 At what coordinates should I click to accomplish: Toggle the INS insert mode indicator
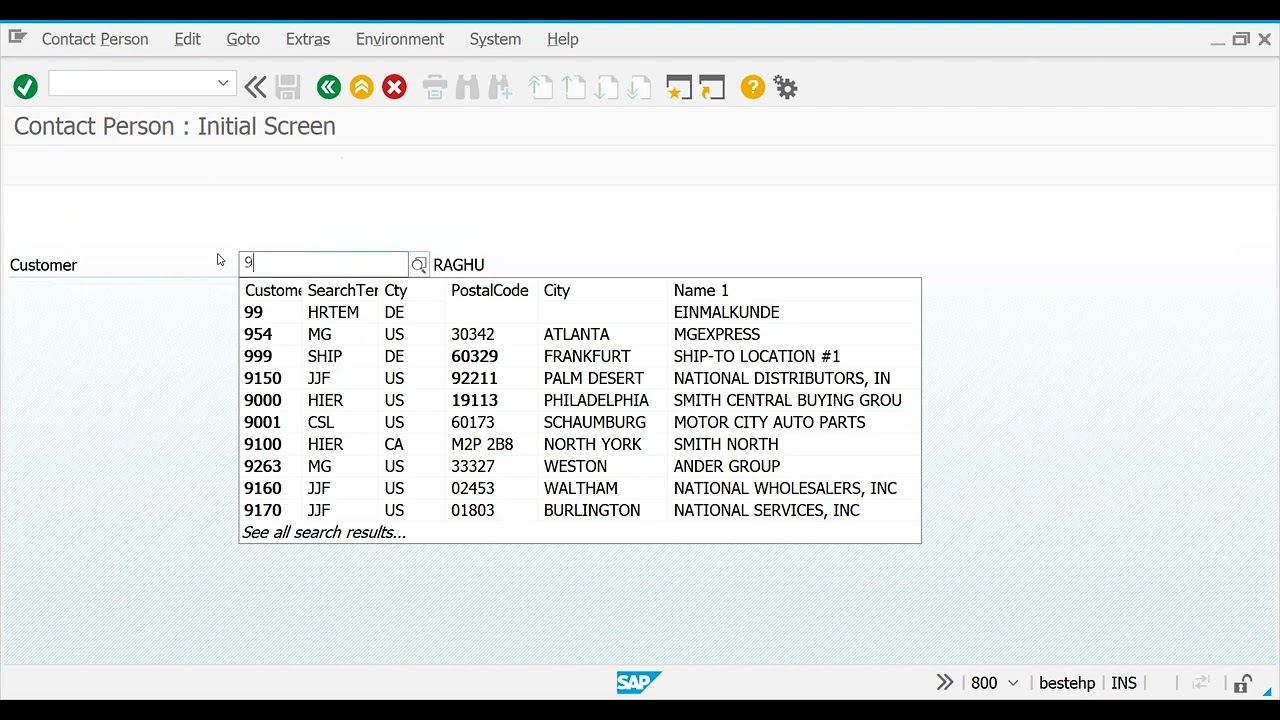coord(1124,683)
